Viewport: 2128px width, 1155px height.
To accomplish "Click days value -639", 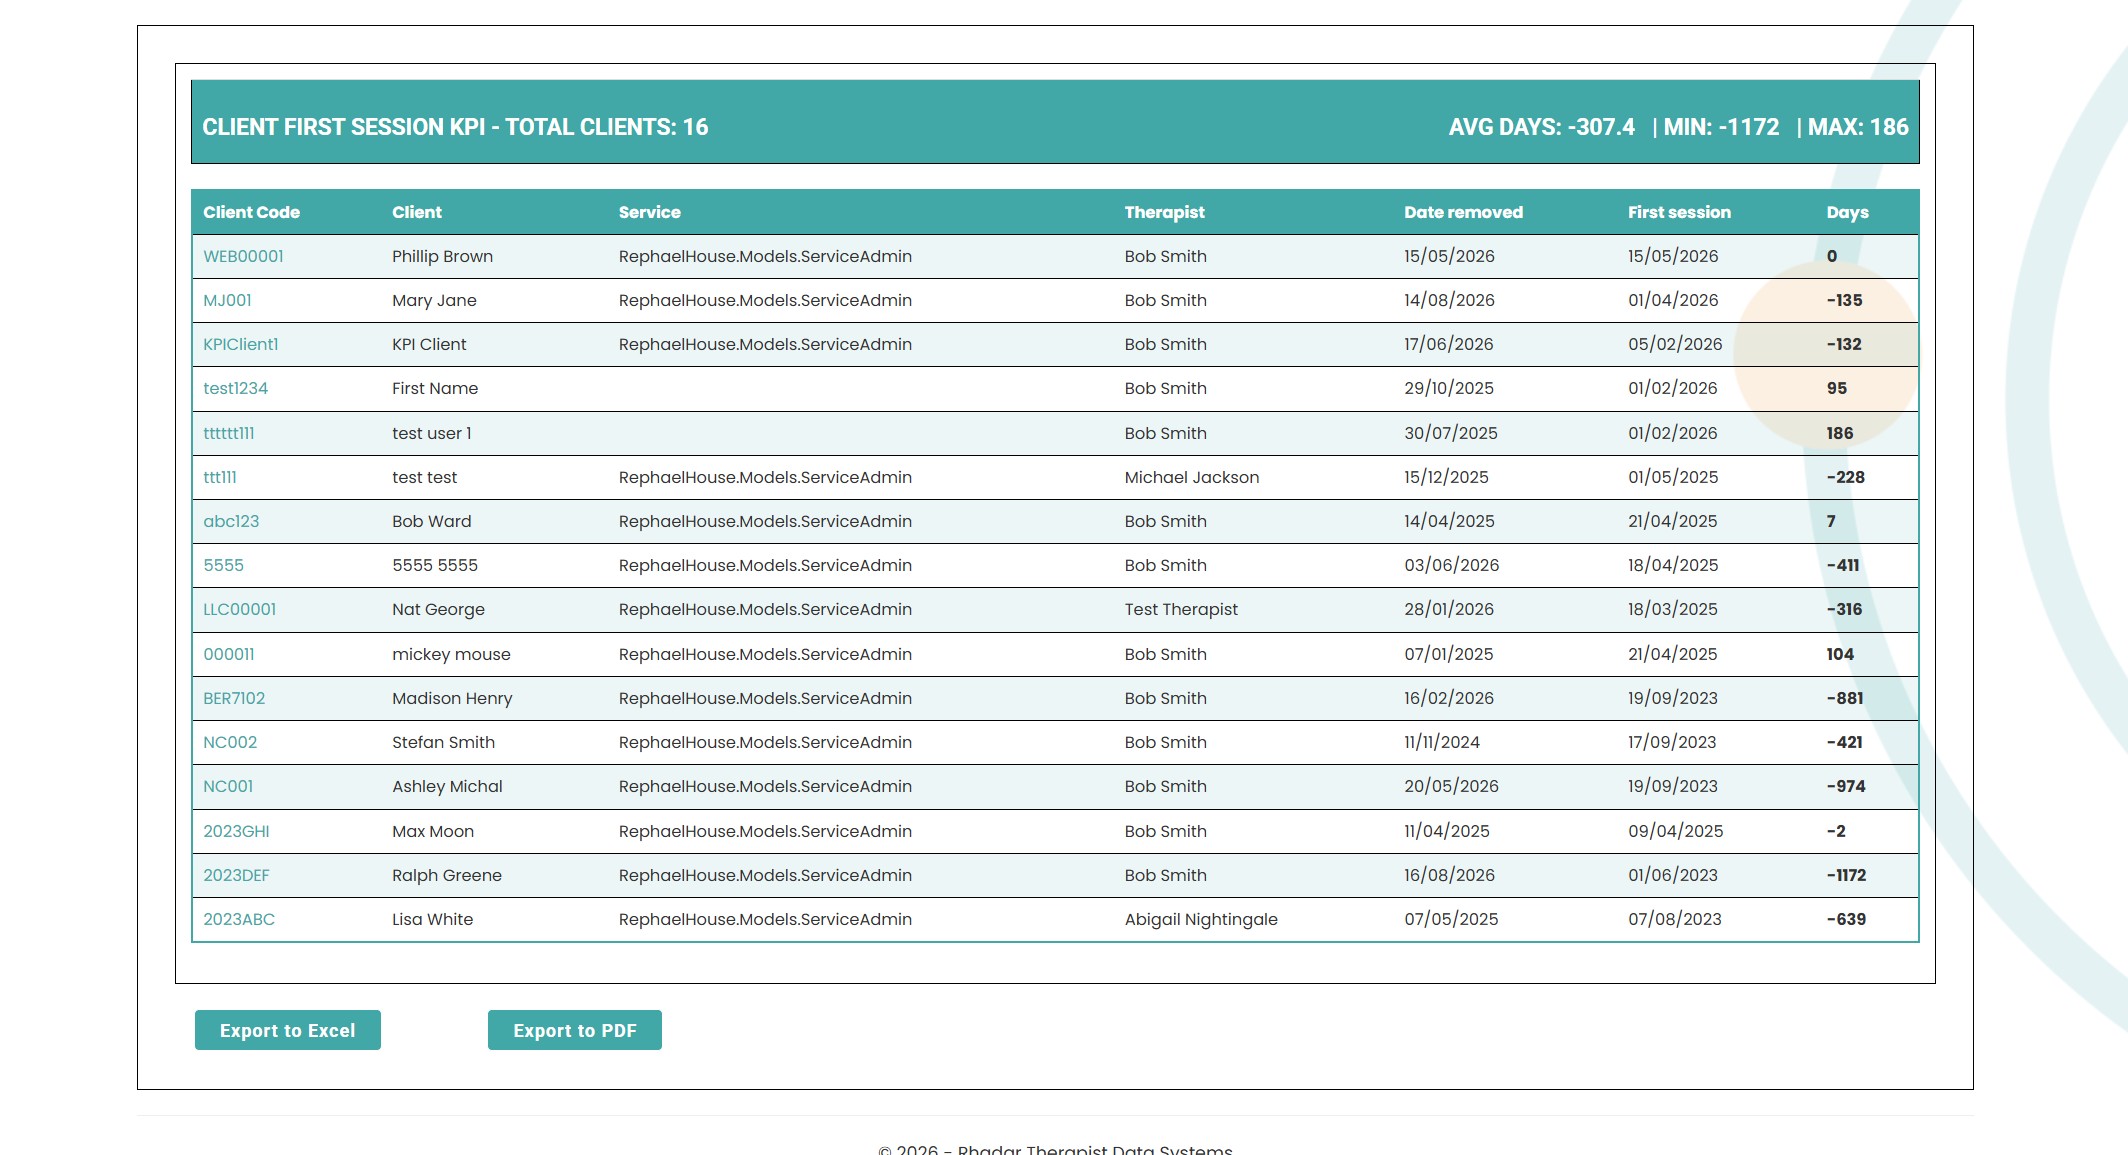I will point(1846,919).
